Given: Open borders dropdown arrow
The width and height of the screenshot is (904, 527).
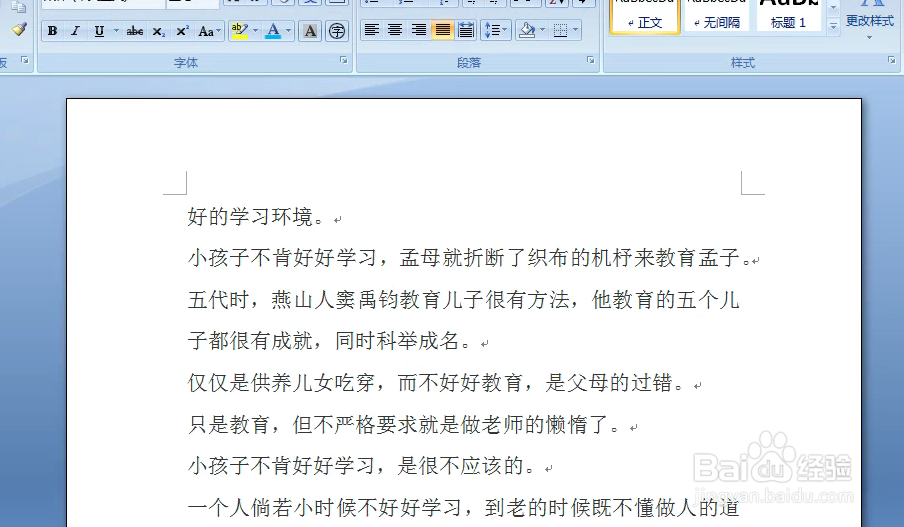Looking at the screenshot, I should coord(575,30).
